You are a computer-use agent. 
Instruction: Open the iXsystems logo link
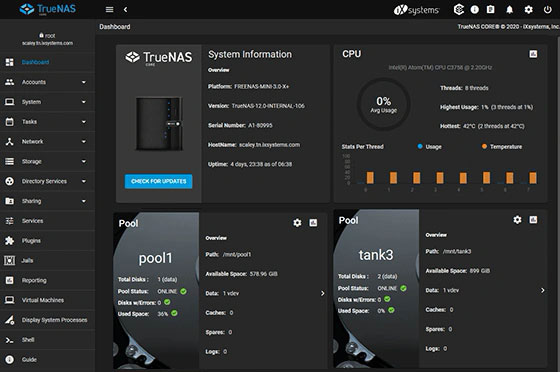[x=416, y=10]
